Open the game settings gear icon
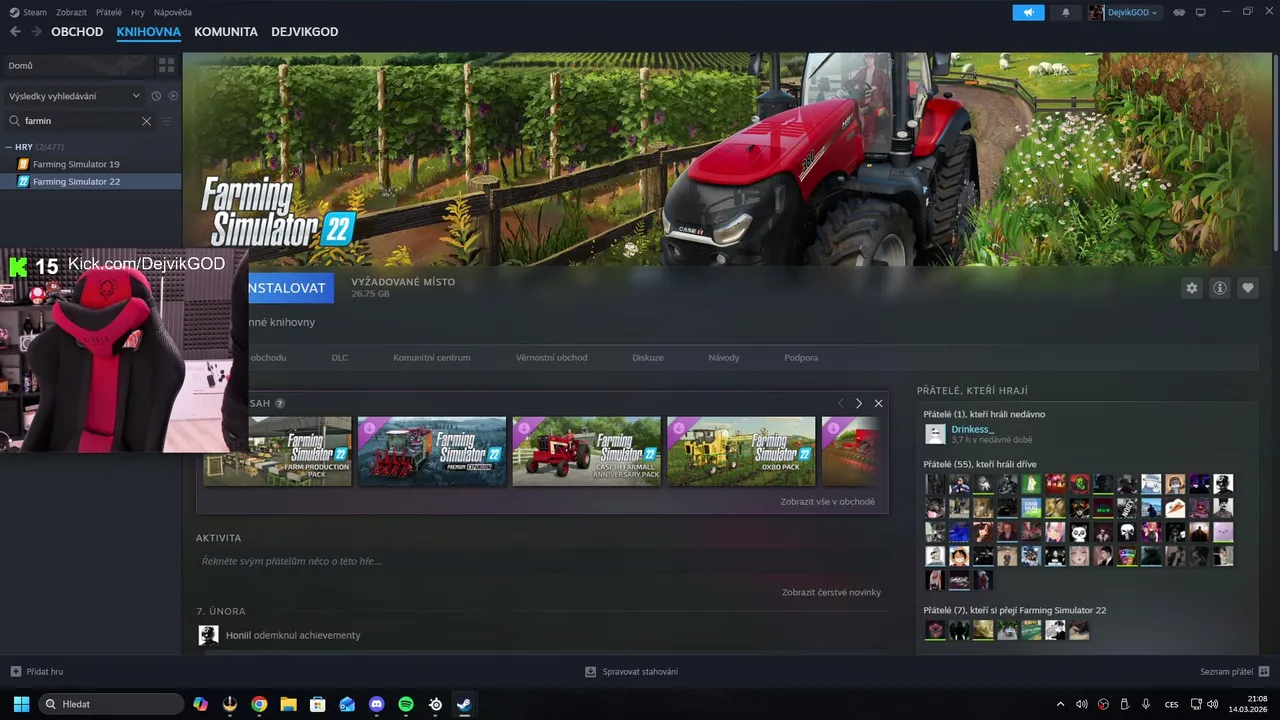The image size is (1280, 720). click(x=1192, y=288)
